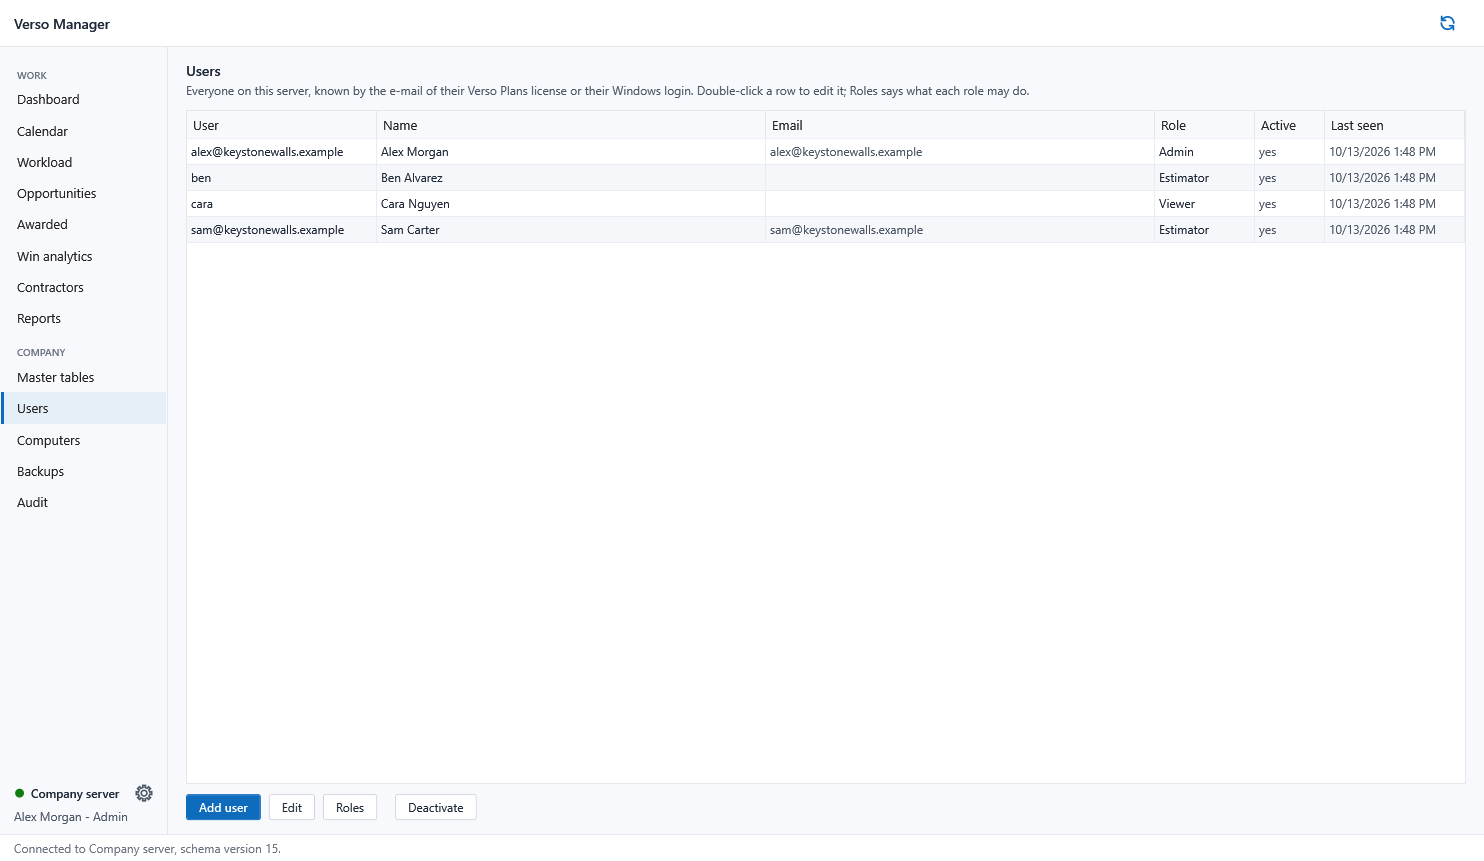Sort by the Email column header
1484x861 pixels.
(960, 125)
